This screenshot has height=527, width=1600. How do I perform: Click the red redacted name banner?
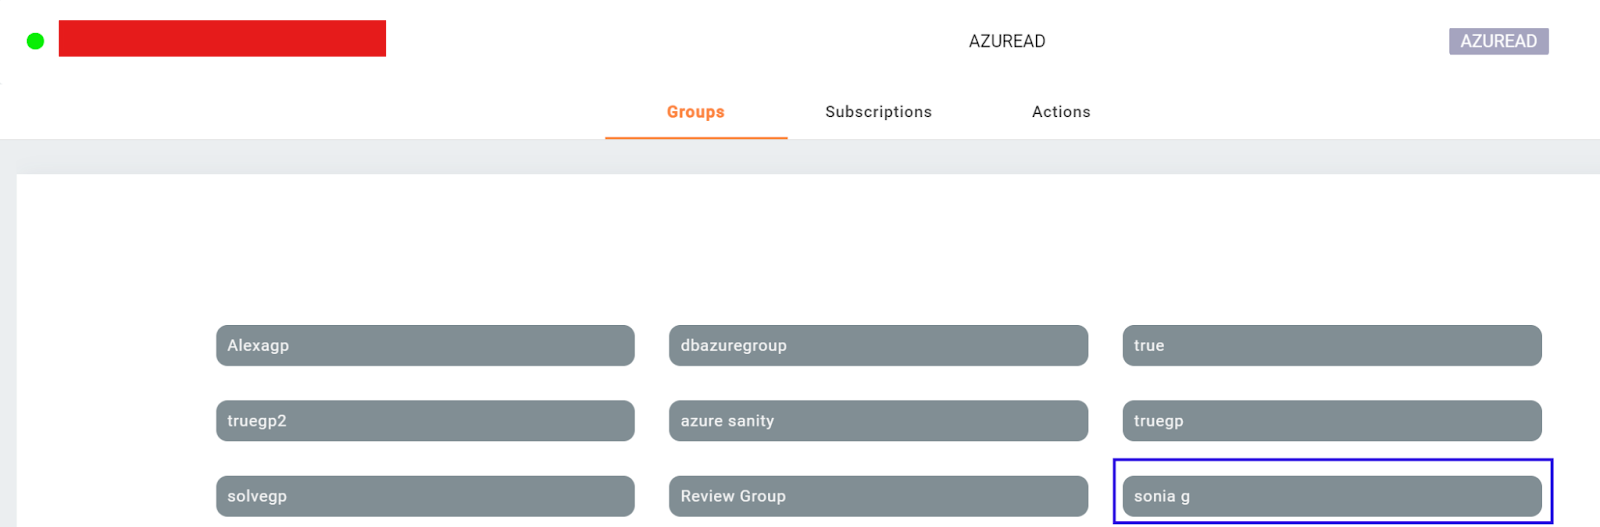pyautogui.click(x=222, y=38)
